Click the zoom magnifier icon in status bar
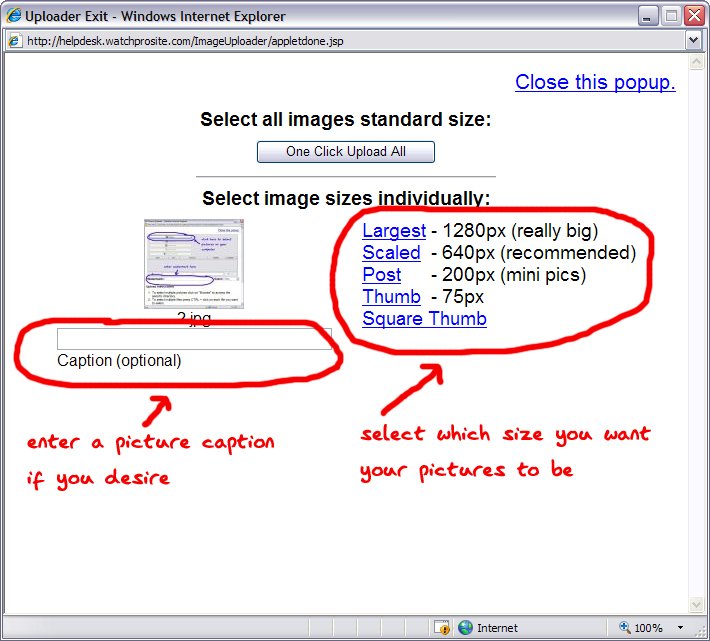The width and height of the screenshot is (710, 641). tap(625, 628)
